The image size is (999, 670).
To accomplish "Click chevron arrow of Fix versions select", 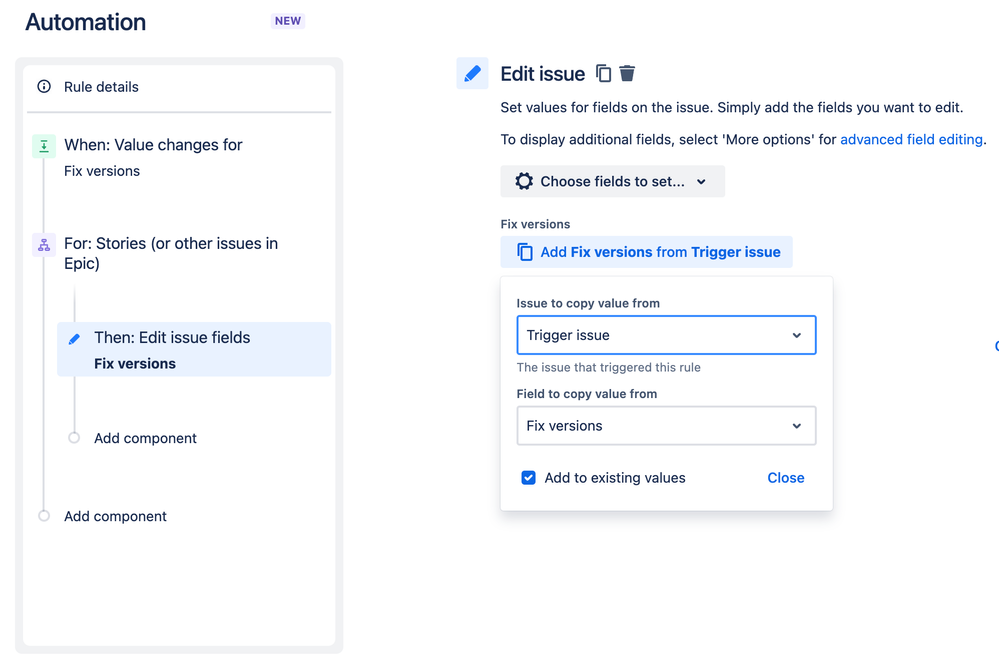I will (796, 425).
